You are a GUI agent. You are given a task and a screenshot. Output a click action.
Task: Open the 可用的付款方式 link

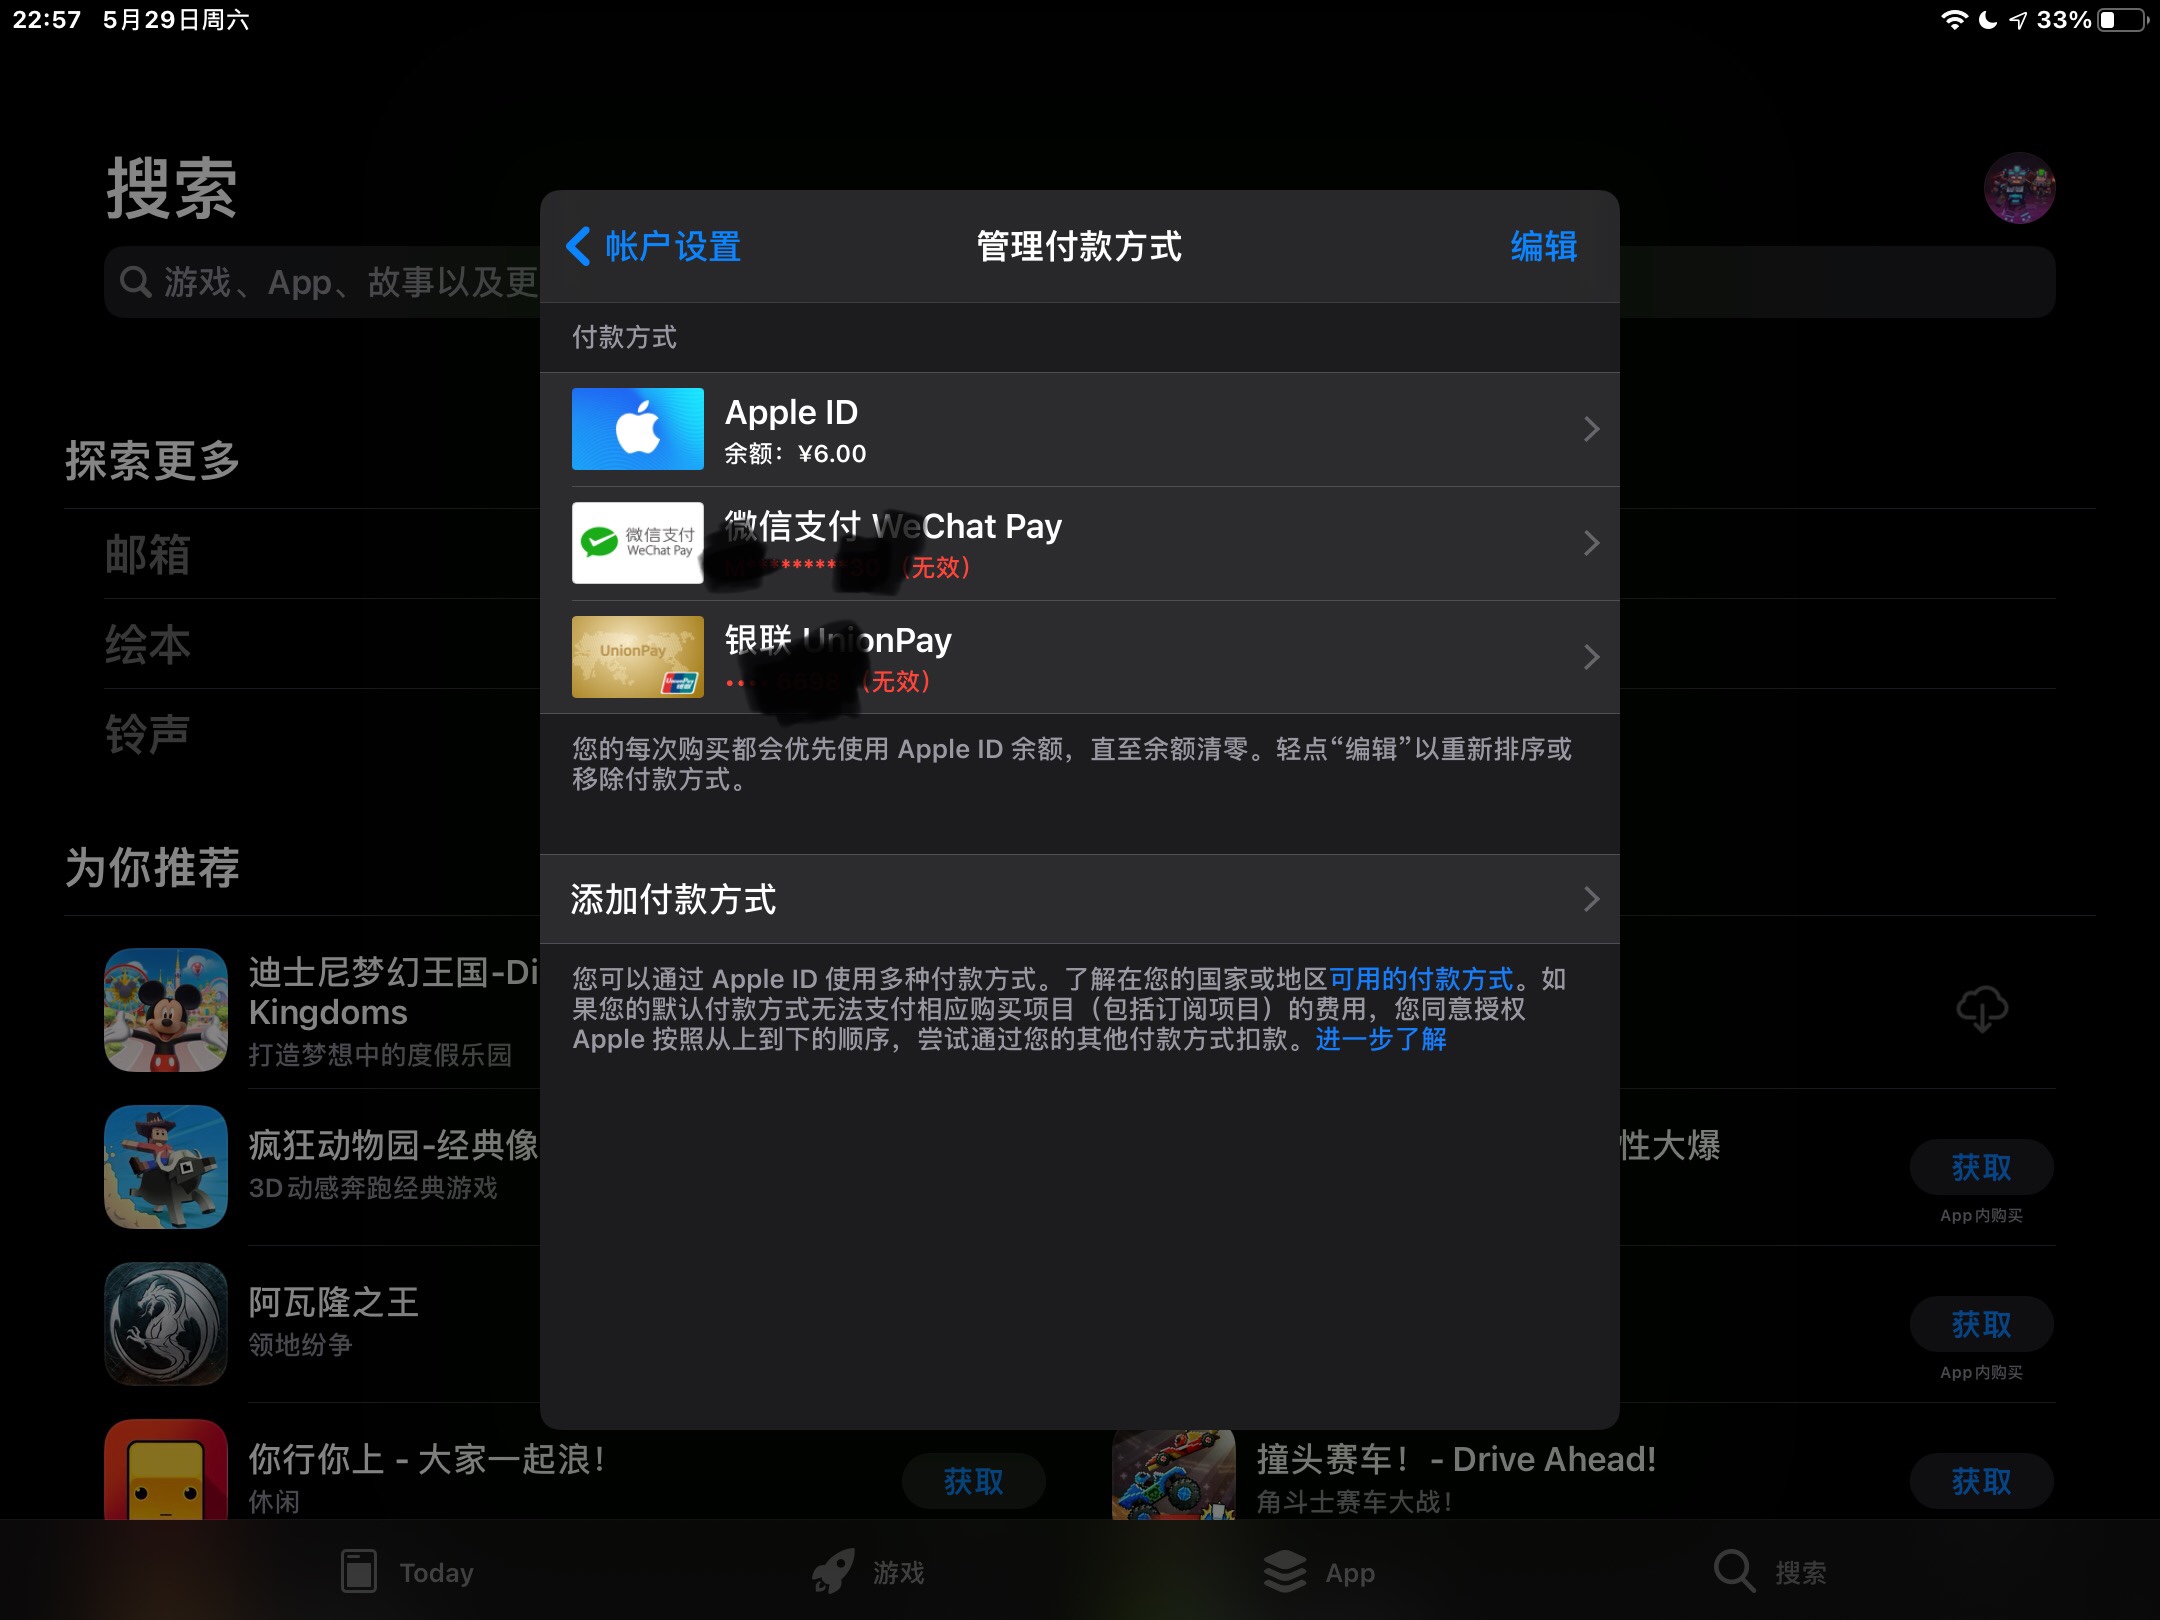(1421, 979)
